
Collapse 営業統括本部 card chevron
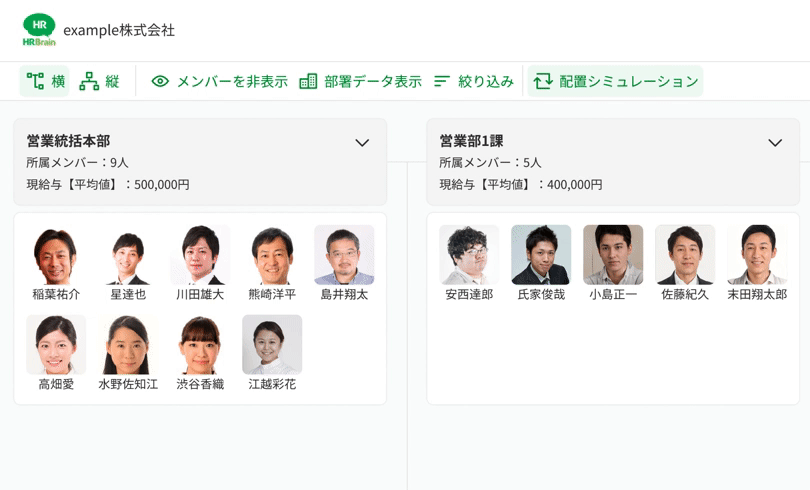coord(362,143)
